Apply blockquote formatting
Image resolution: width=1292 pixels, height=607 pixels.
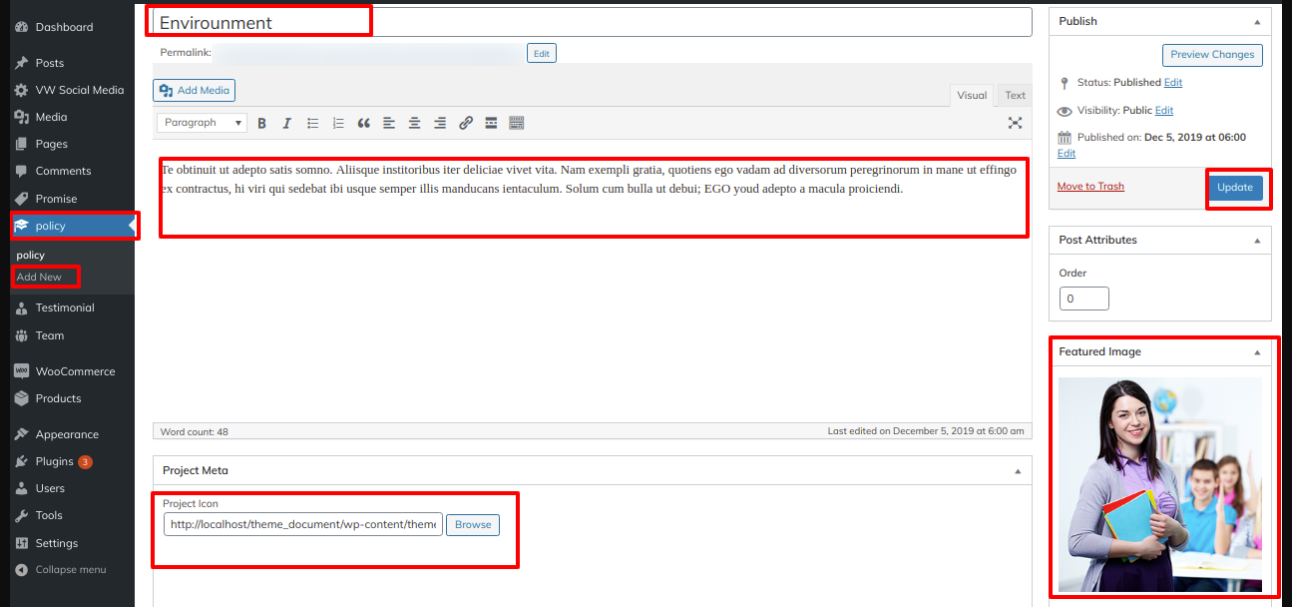[x=363, y=123]
